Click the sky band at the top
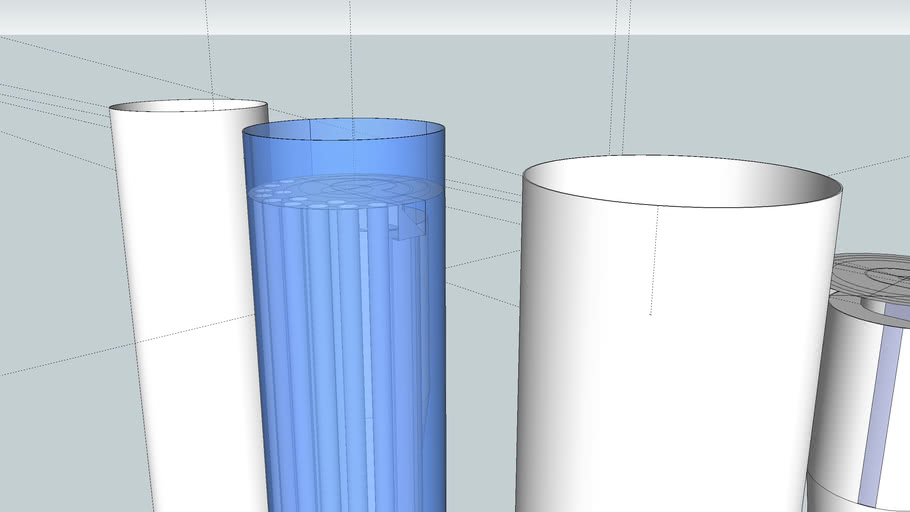This screenshot has width=910, height=512. 455,16
